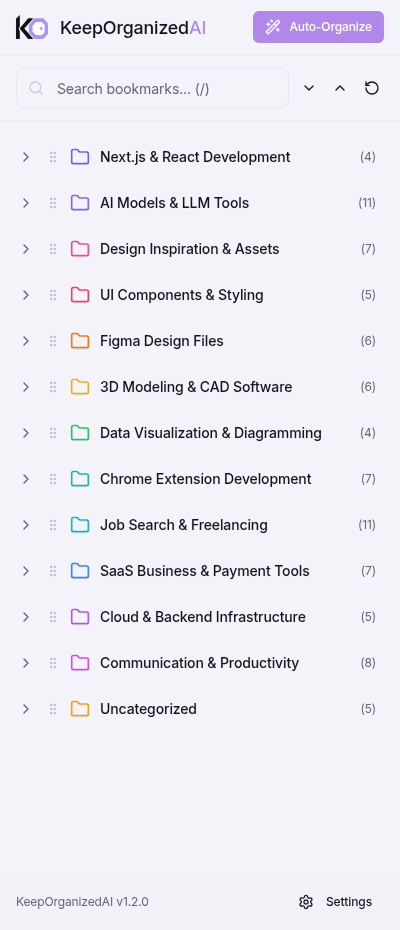This screenshot has height=930, width=400.
Task: Click the orange folder icon for Figma Design Files
Action: click(80, 341)
